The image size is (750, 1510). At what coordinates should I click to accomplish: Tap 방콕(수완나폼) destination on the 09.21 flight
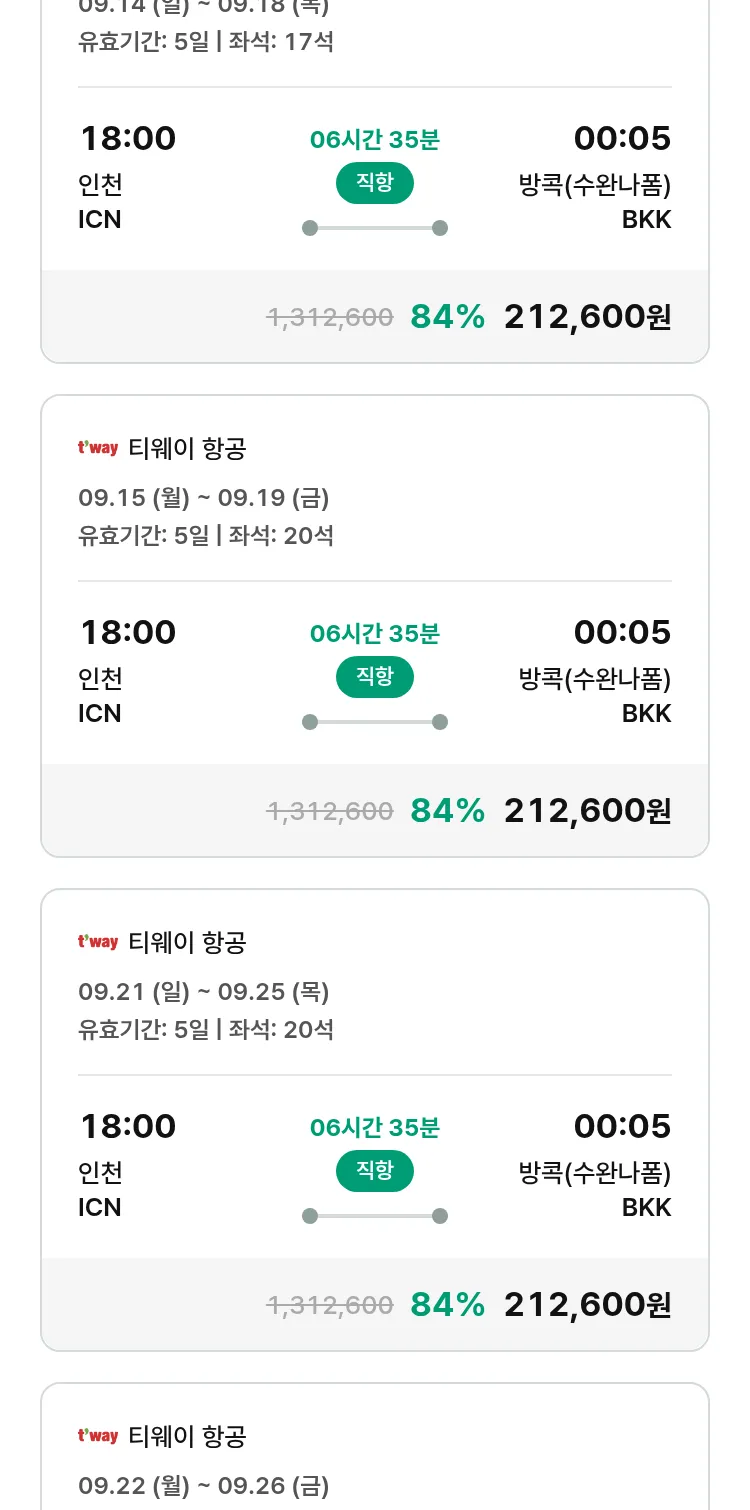click(x=594, y=1172)
